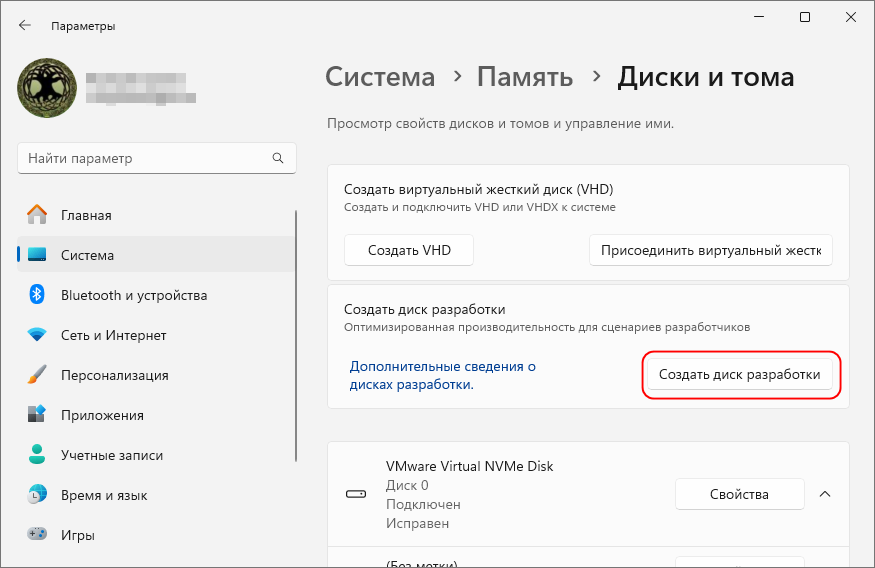Click the 'Диски и тома' page heading
The width and height of the screenshot is (875, 568).
pyautogui.click(x=705, y=77)
